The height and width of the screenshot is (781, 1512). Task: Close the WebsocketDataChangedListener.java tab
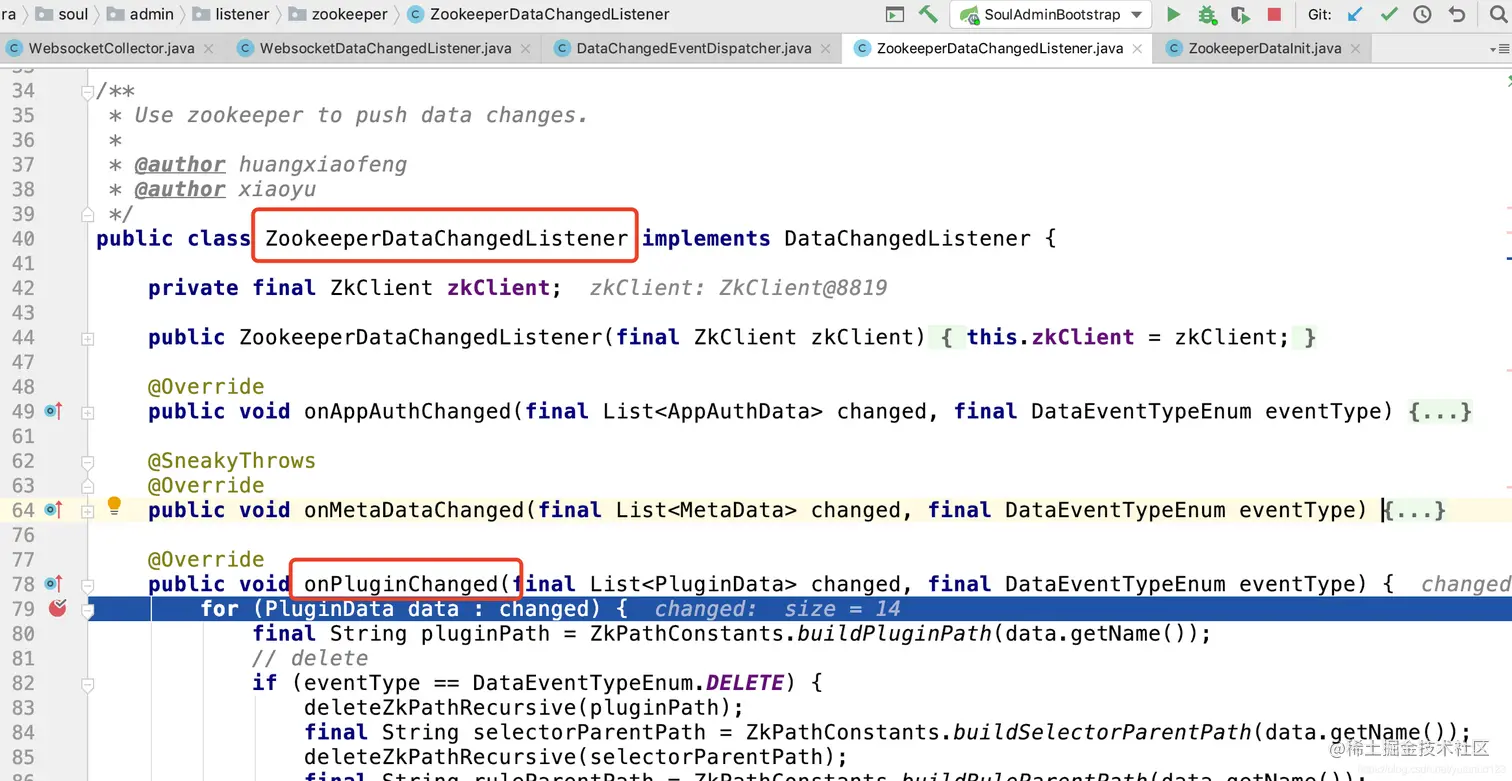pos(525,48)
